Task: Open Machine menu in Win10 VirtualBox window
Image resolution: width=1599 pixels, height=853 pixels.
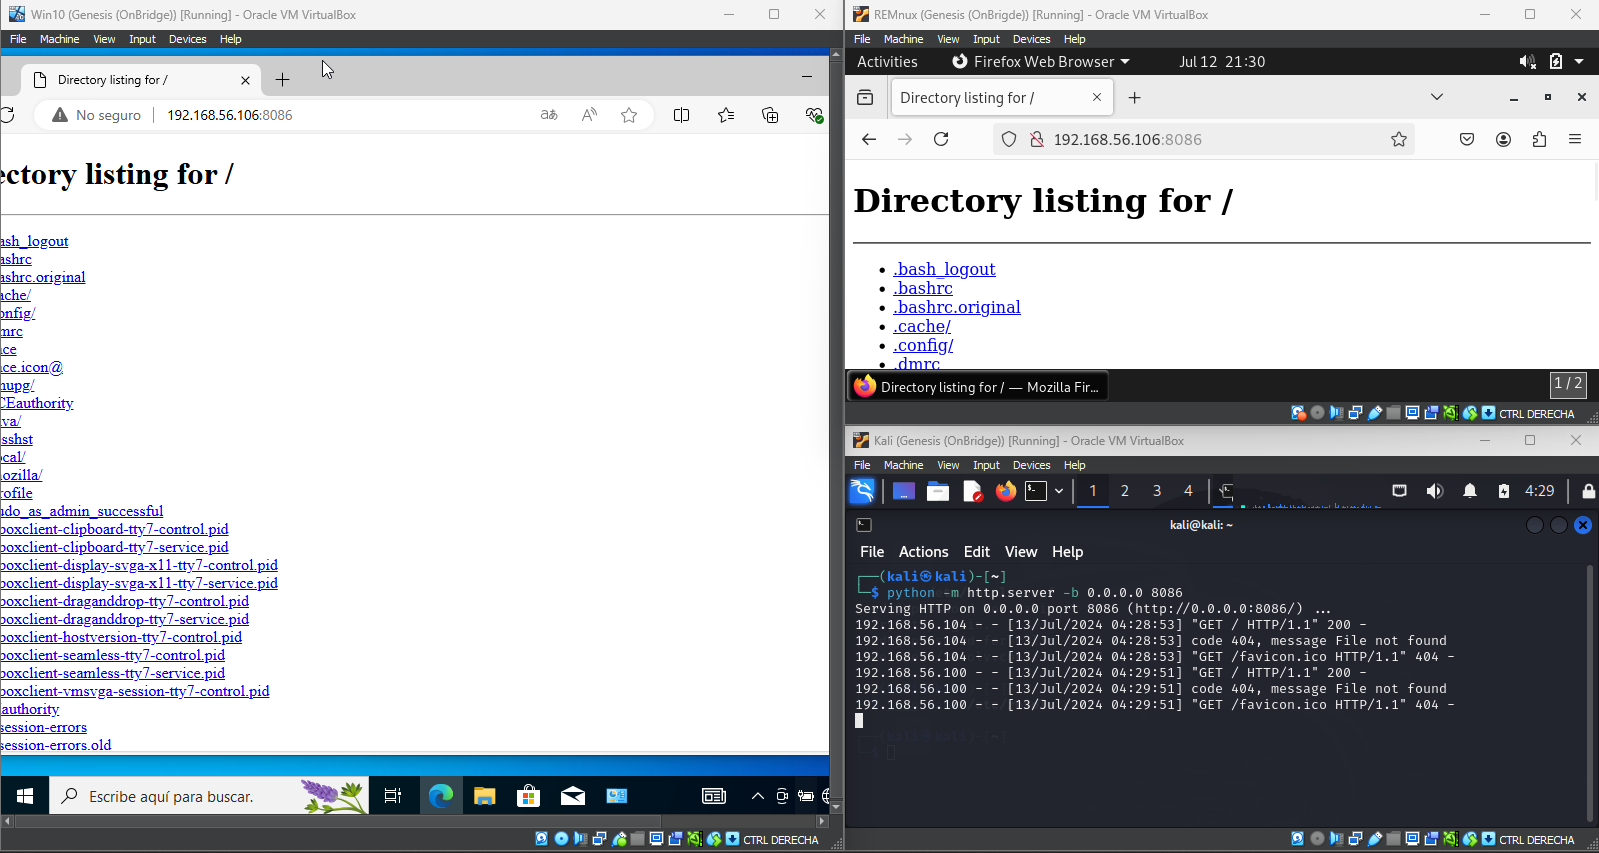Action: click(59, 39)
